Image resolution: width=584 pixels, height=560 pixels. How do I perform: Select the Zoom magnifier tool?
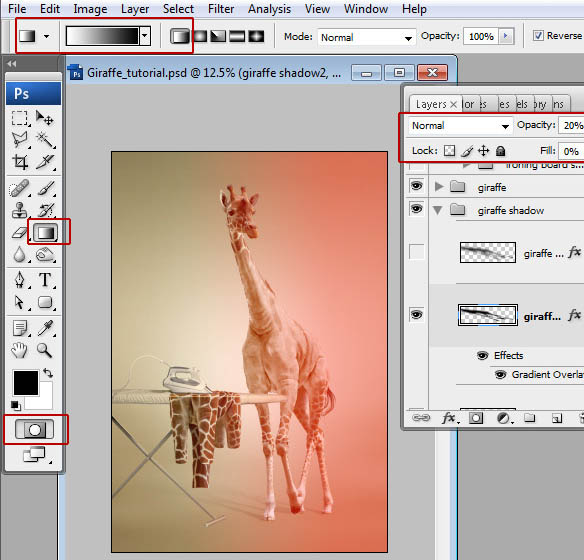click(44, 350)
